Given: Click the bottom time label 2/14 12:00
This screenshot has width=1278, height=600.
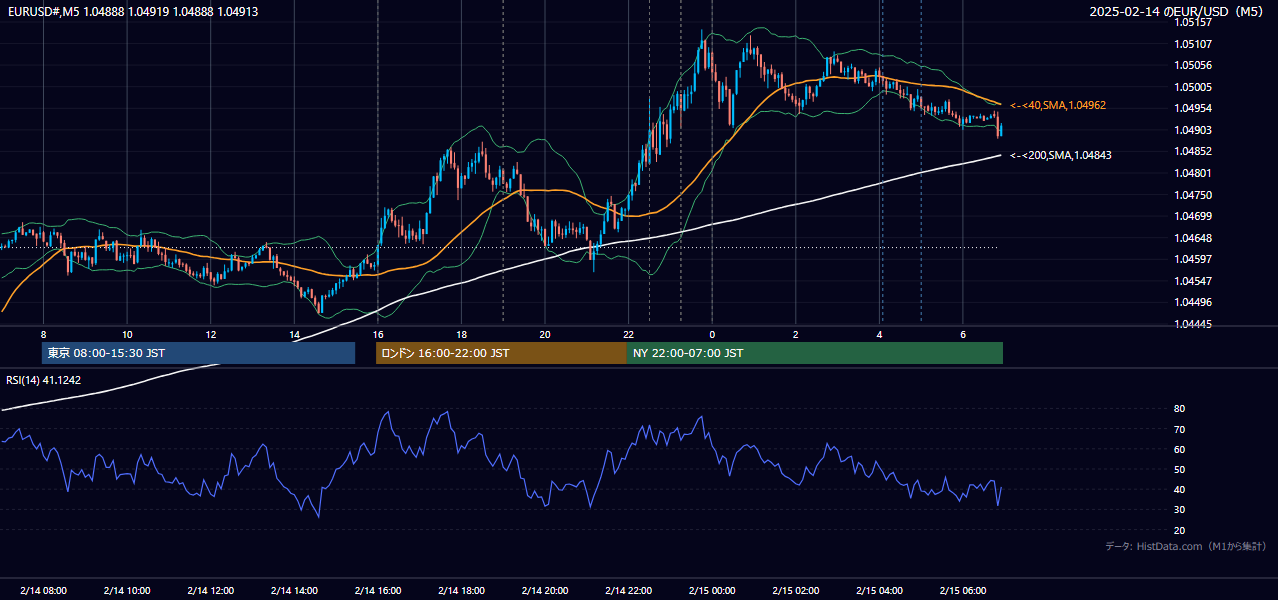Looking at the screenshot, I should pyautogui.click(x=211, y=590).
